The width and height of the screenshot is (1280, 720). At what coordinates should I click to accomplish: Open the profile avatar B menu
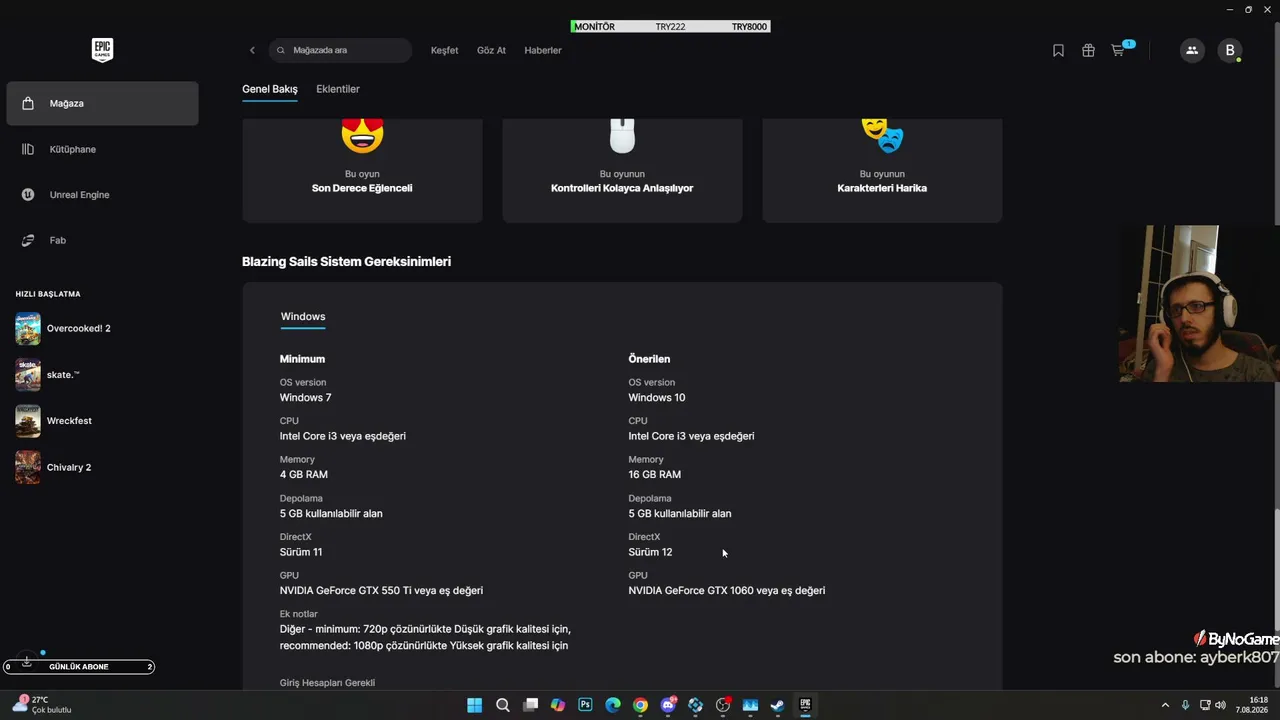pyautogui.click(x=1230, y=50)
